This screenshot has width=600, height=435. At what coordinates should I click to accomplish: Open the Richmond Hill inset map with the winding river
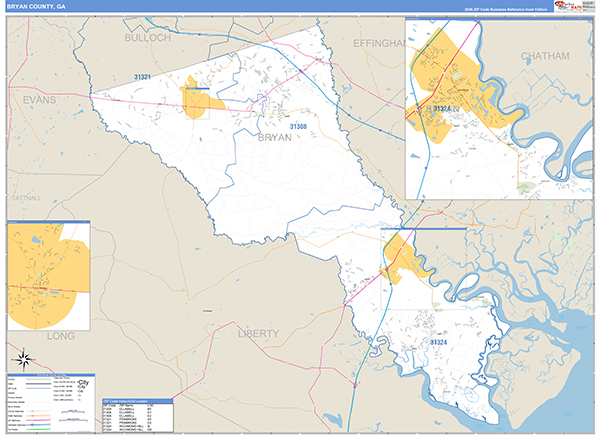coord(499,108)
